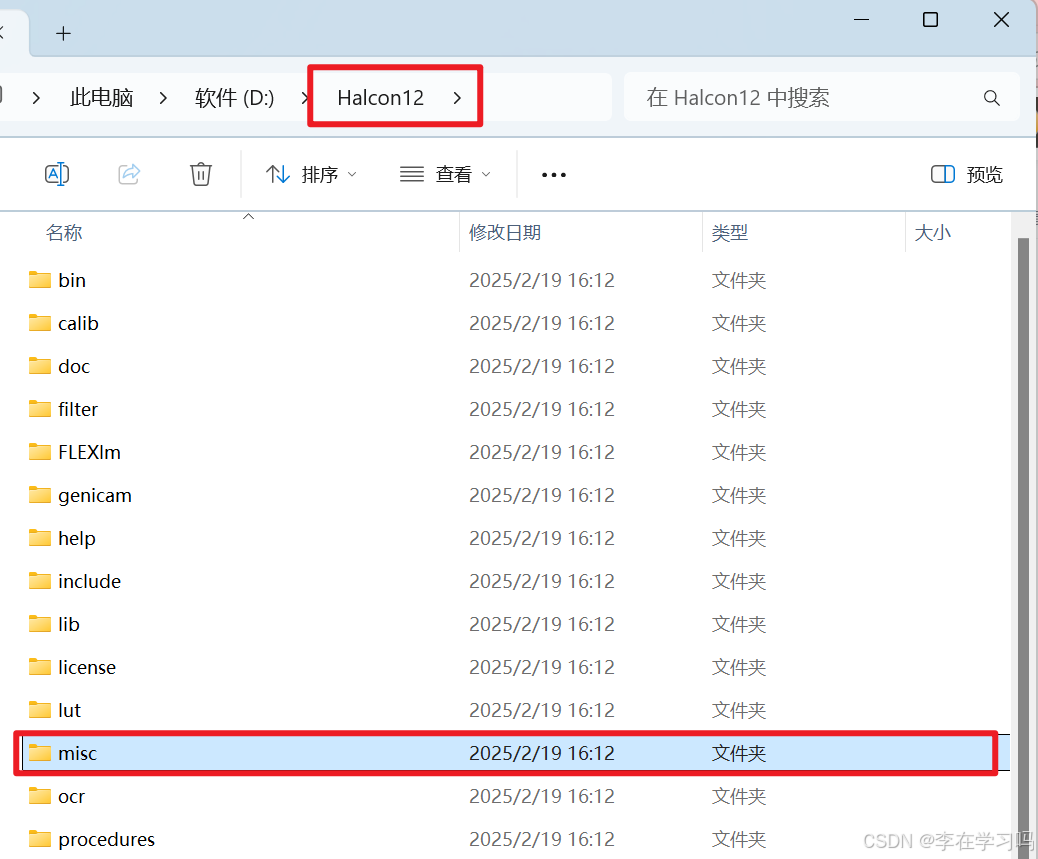Click the Share icon
The image size is (1038, 859).
[129, 174]
